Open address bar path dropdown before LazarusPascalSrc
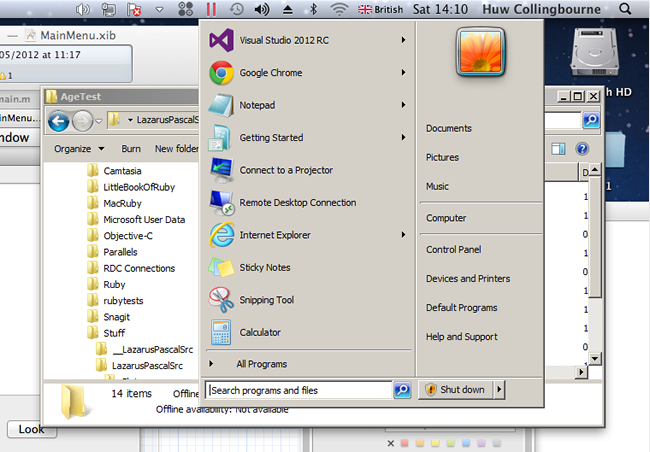This screenshot has height=452, width=650. (x=130, y=120)
